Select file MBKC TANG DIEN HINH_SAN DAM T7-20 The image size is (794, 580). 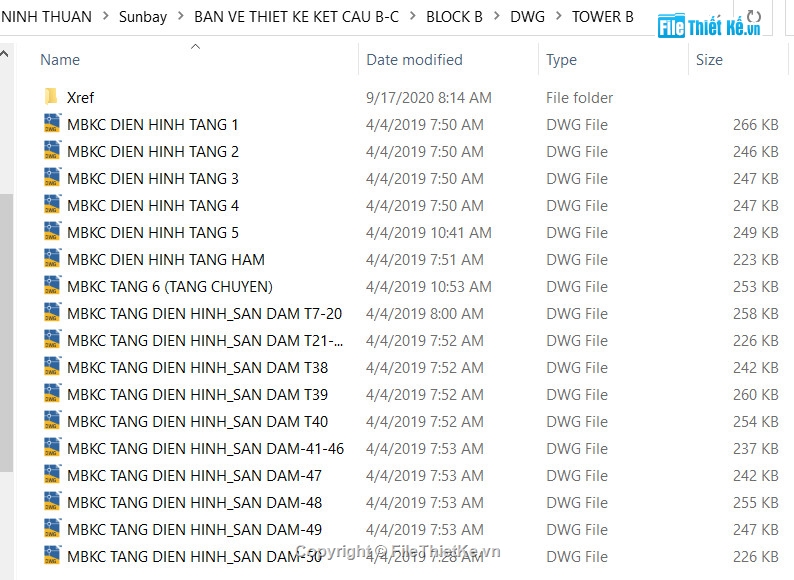point(204,314)
